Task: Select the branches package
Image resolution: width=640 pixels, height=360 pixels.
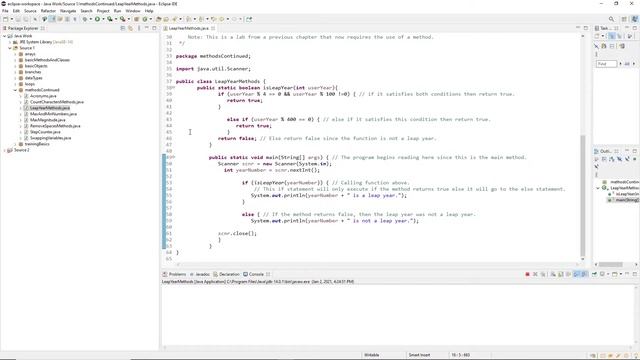Action: point(33,72)
